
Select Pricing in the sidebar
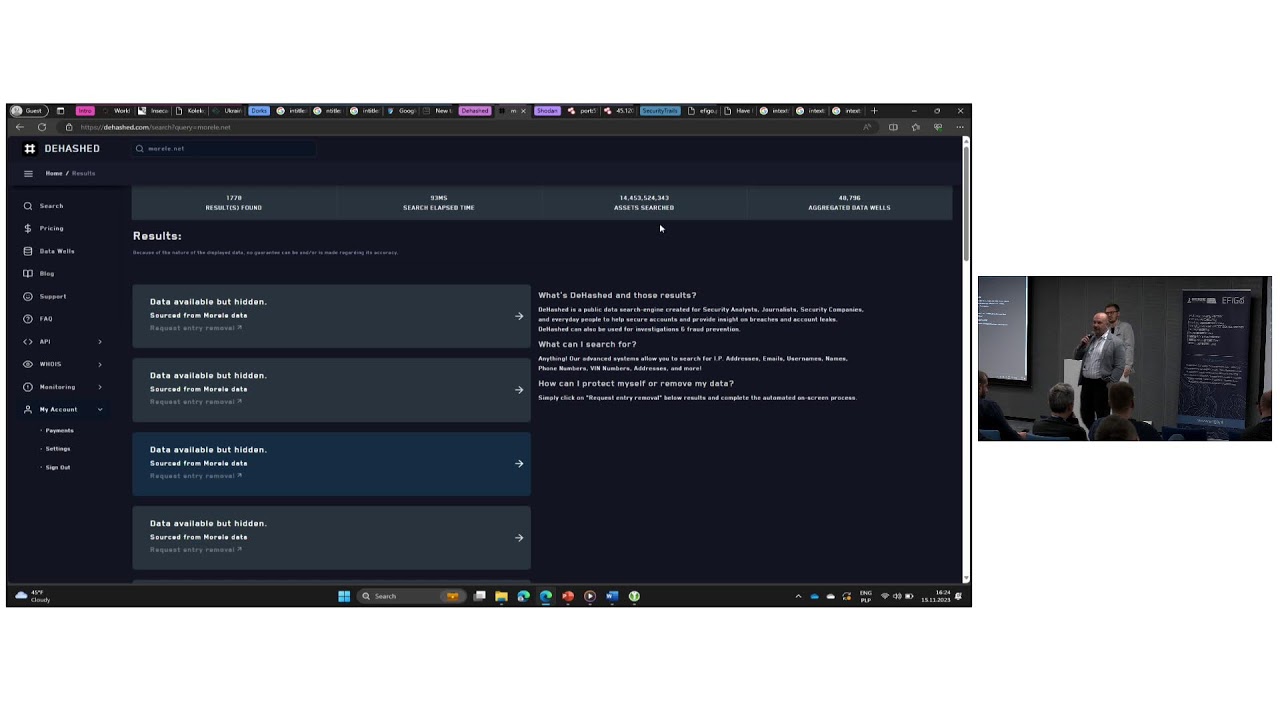point(51,228)
